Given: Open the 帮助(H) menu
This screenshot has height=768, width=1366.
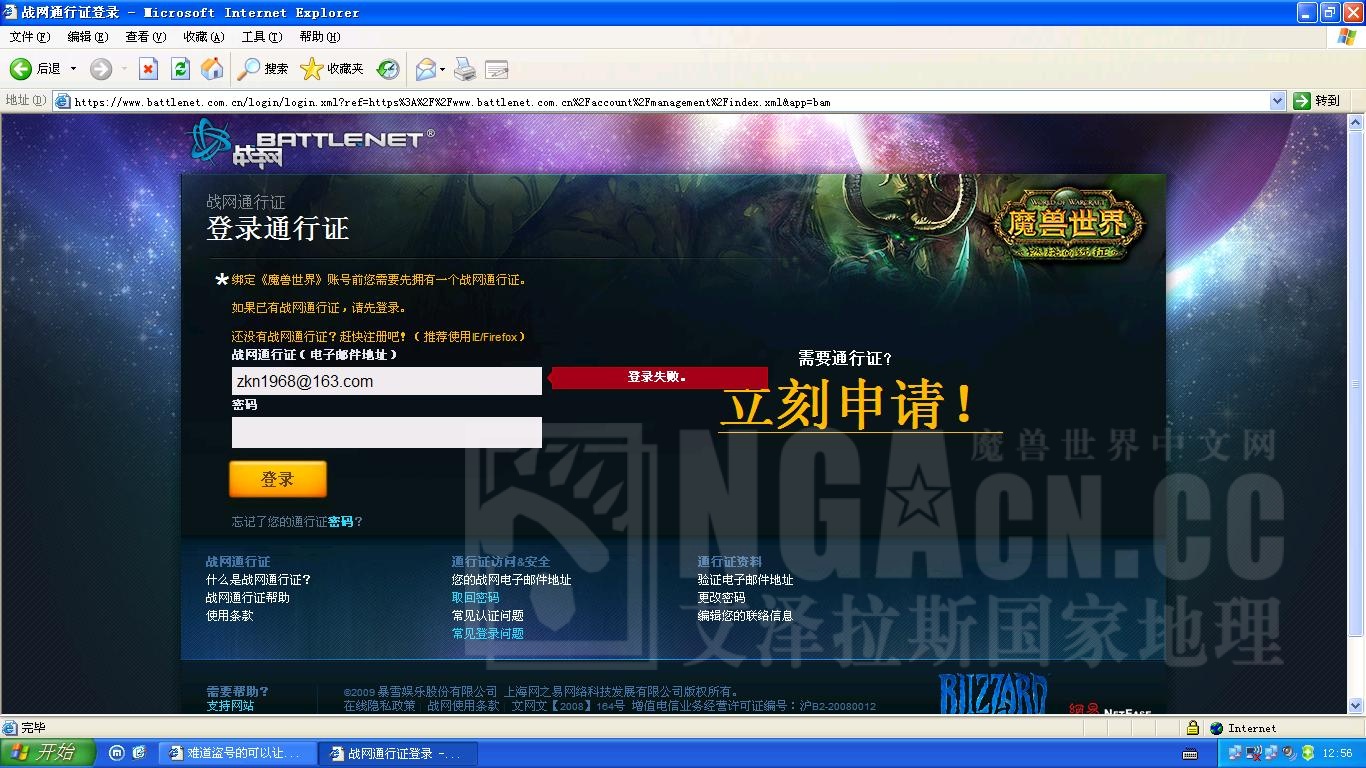Looking at the screenshot, I should tap(320, 37).
